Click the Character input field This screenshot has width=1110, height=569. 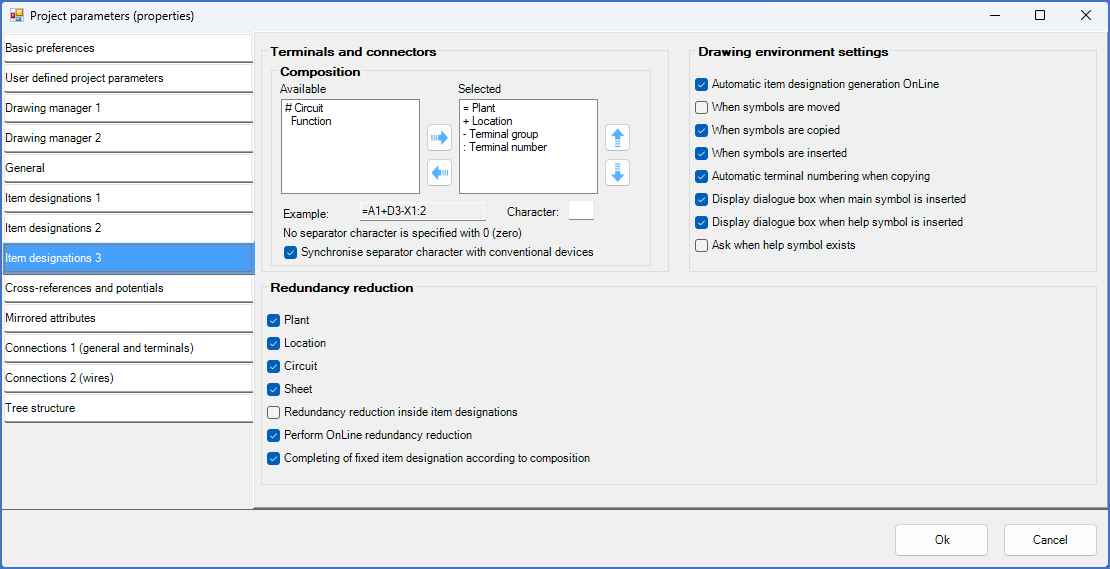click(582, 211)
